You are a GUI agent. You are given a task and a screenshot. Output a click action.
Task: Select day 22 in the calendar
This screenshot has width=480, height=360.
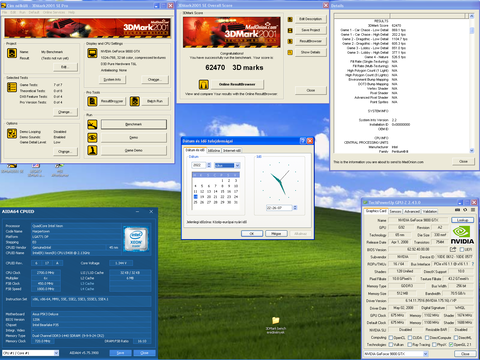tap(222, 197)
